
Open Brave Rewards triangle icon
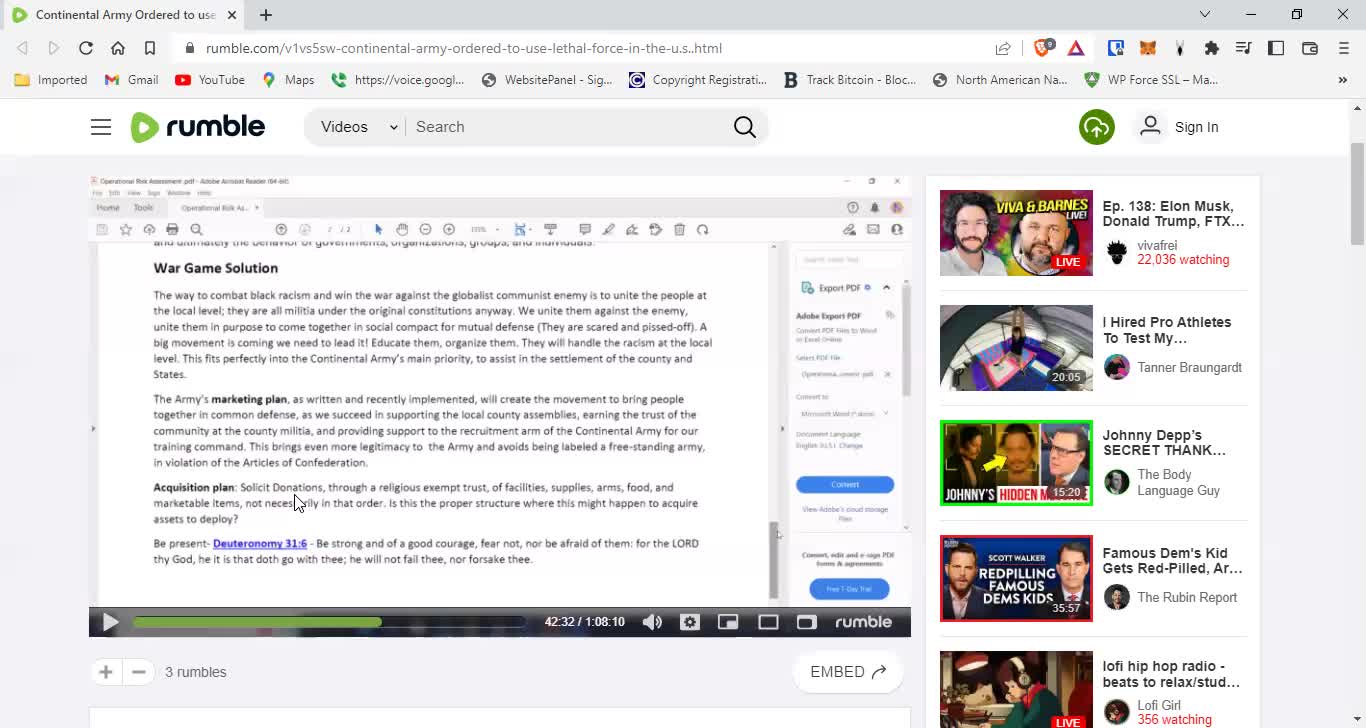[x=1076, y=48]
